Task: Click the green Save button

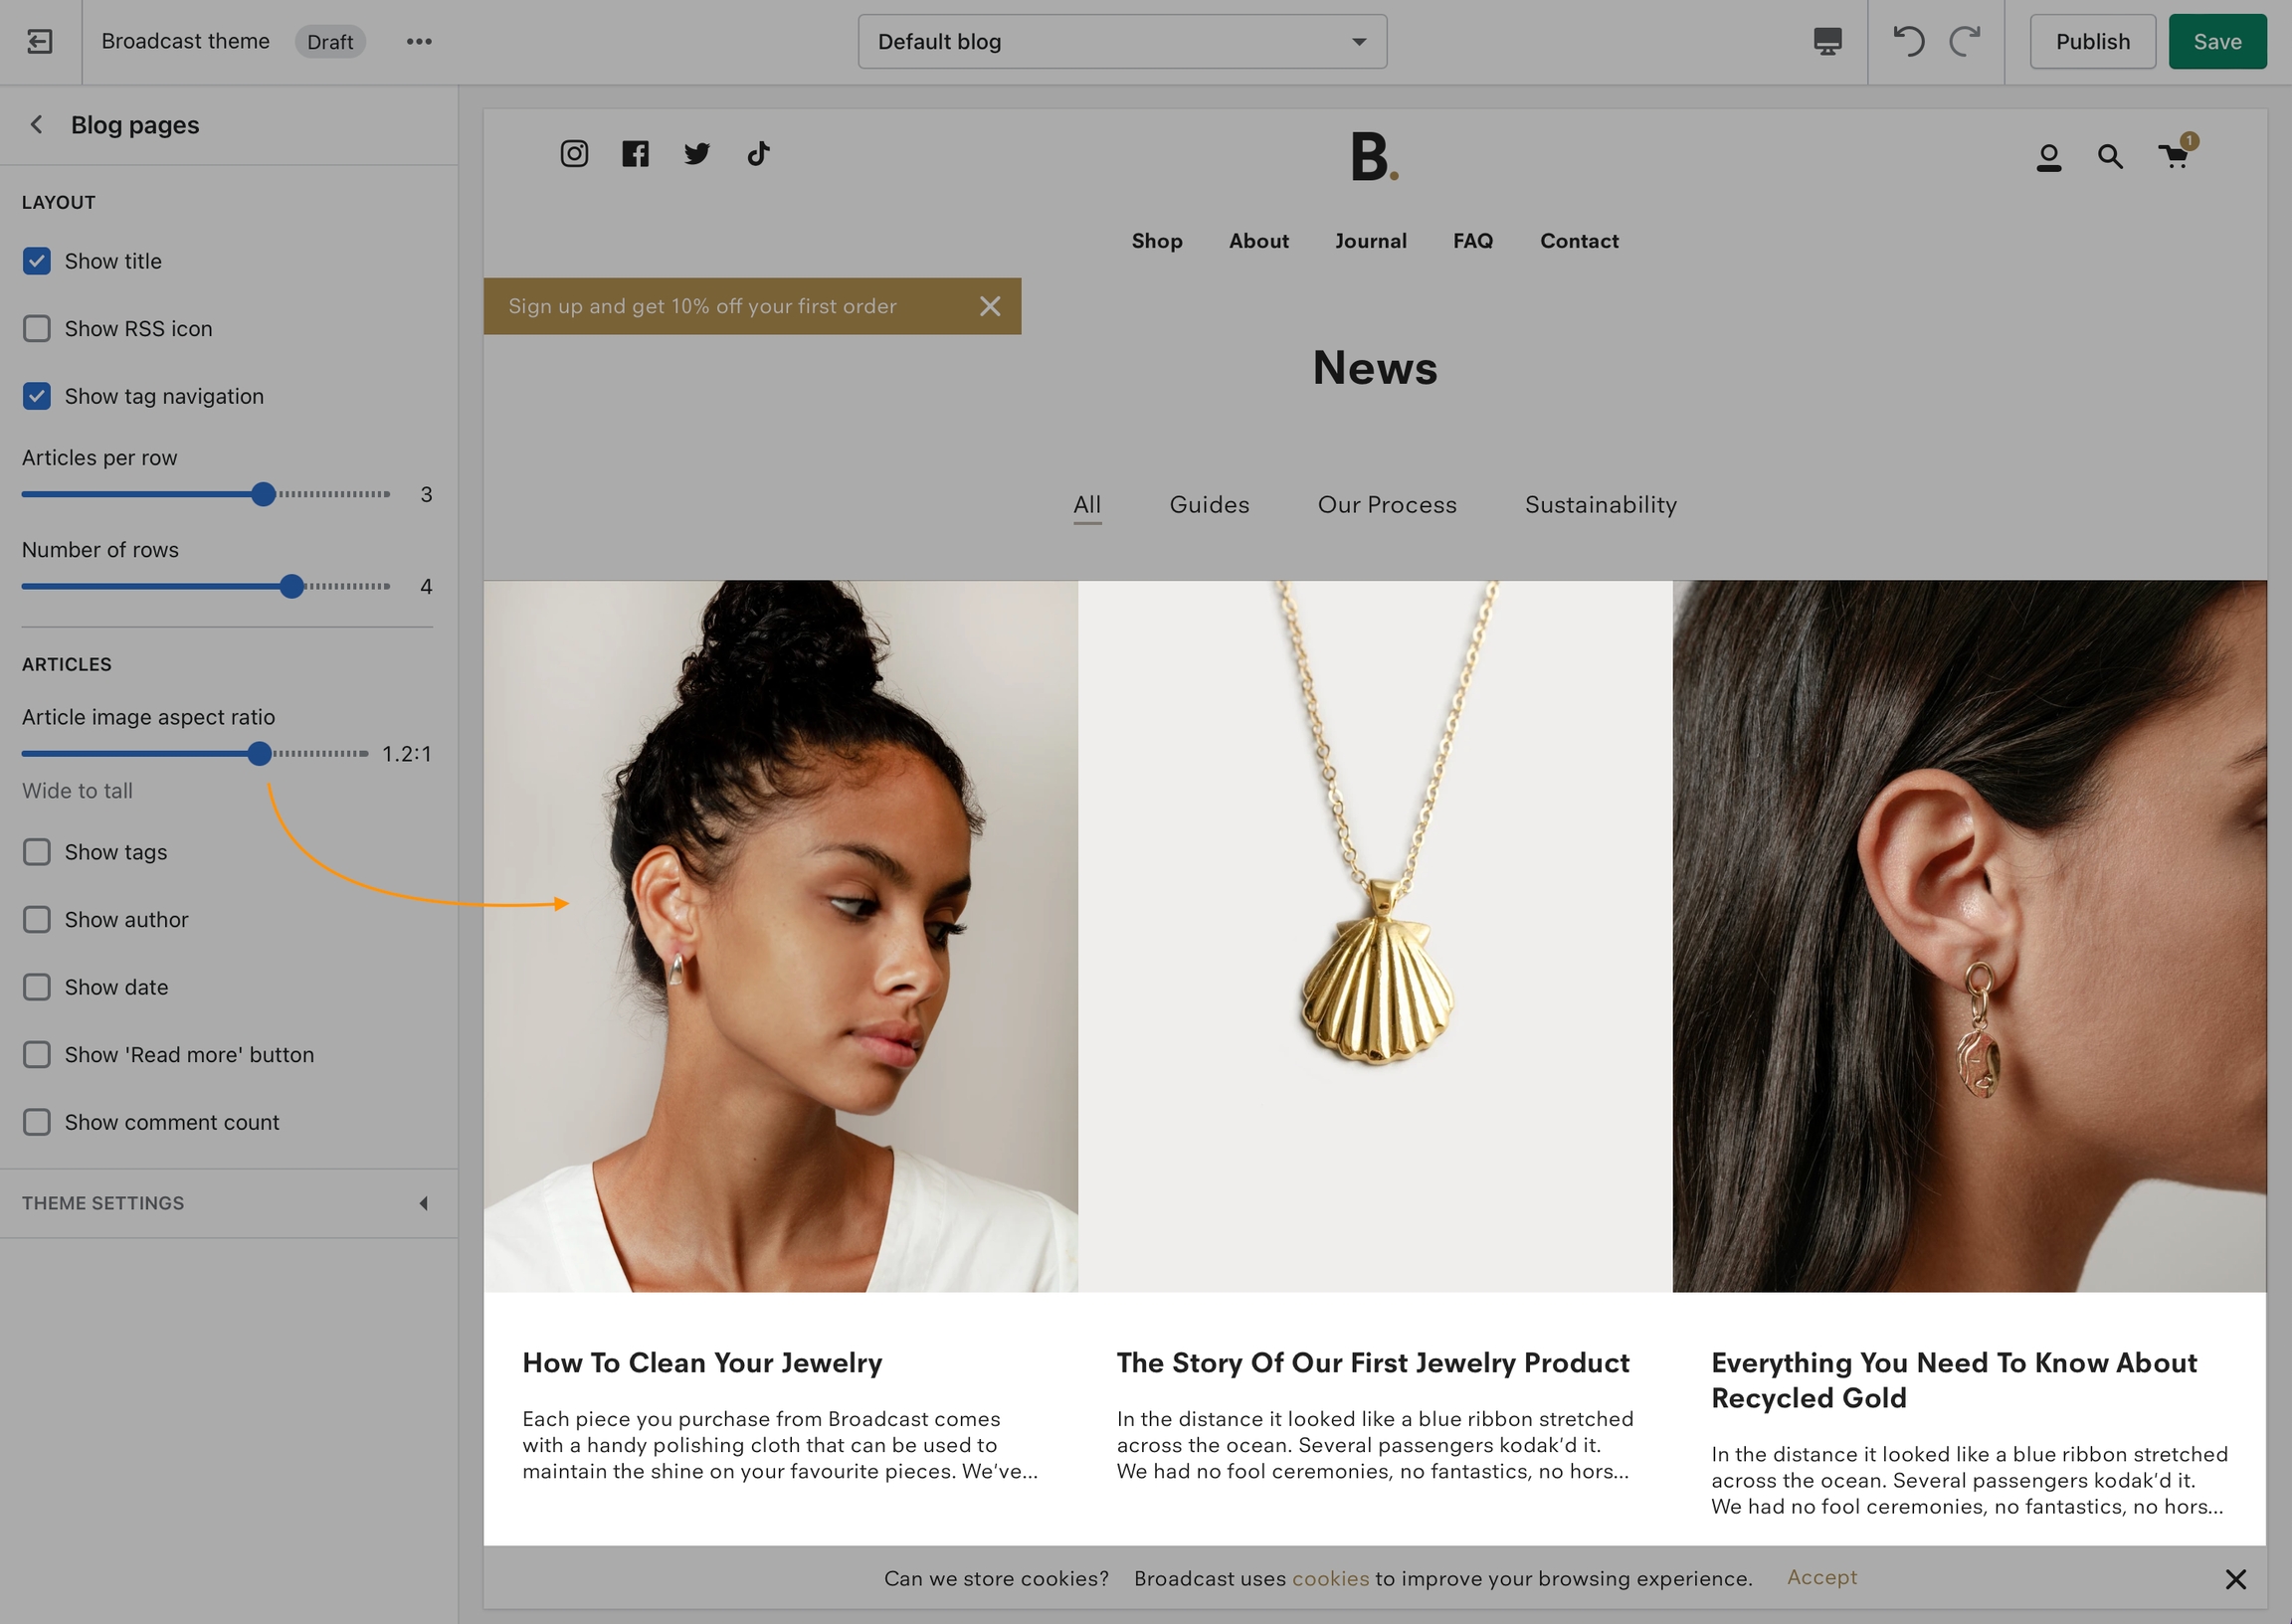Action: tap(2217, 41)
